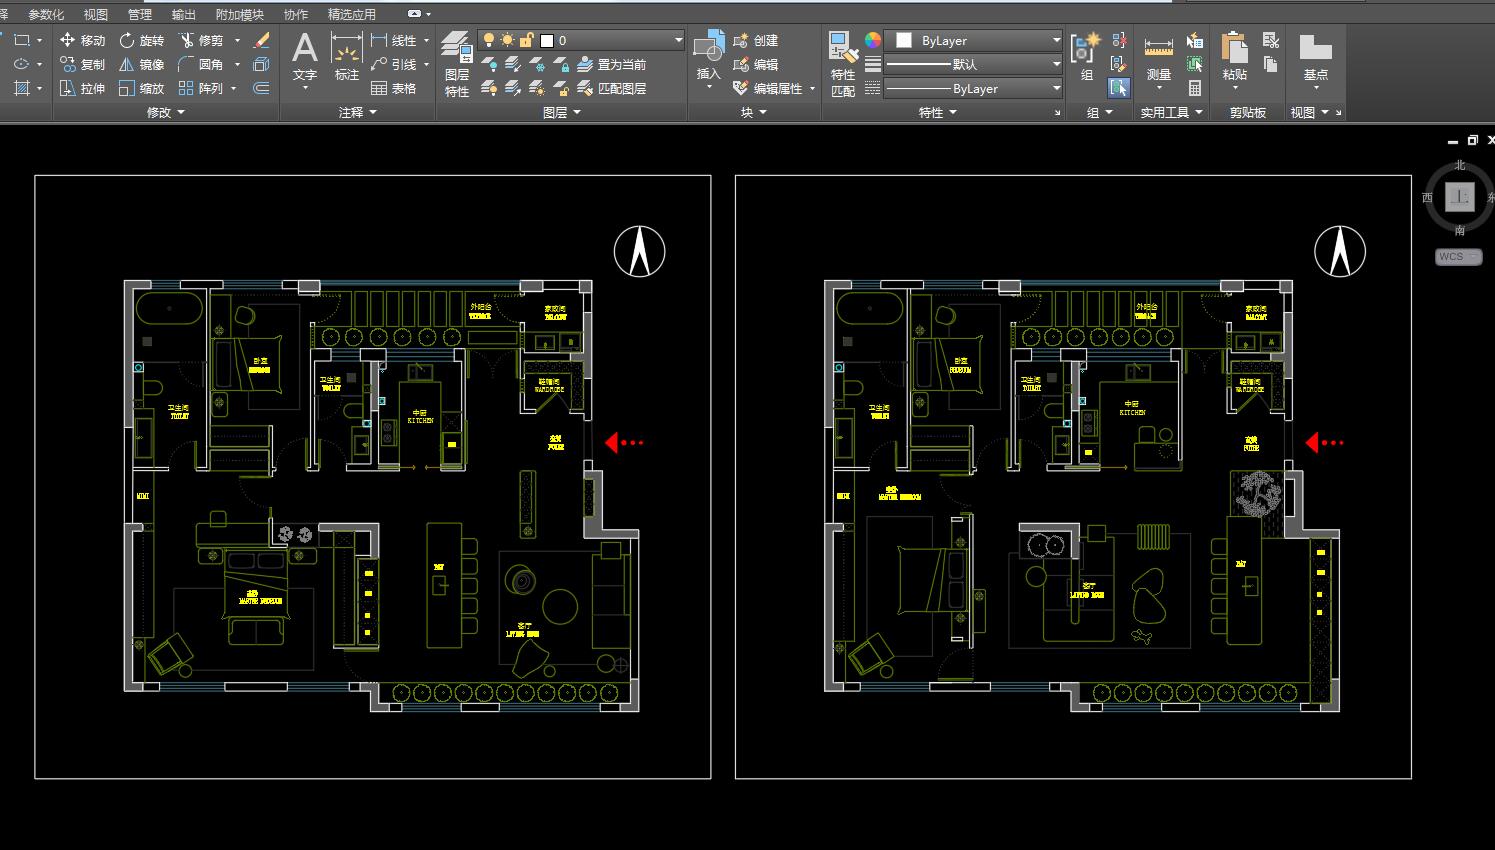Toggle group selection on/off icon

point(1120,88)
